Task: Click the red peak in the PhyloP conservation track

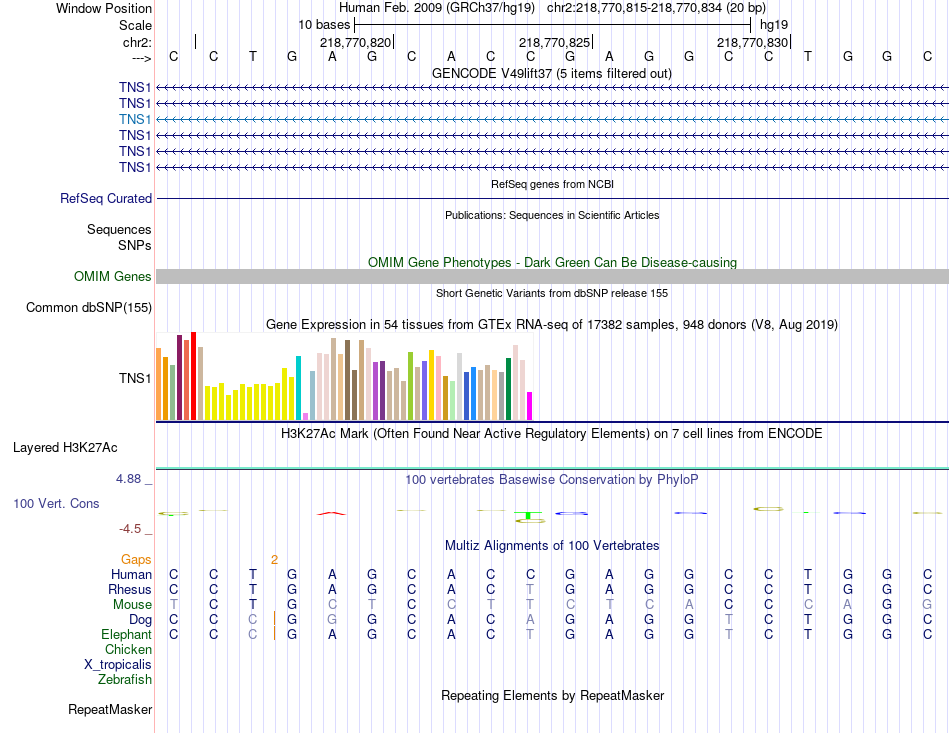Action: [331, 514]
